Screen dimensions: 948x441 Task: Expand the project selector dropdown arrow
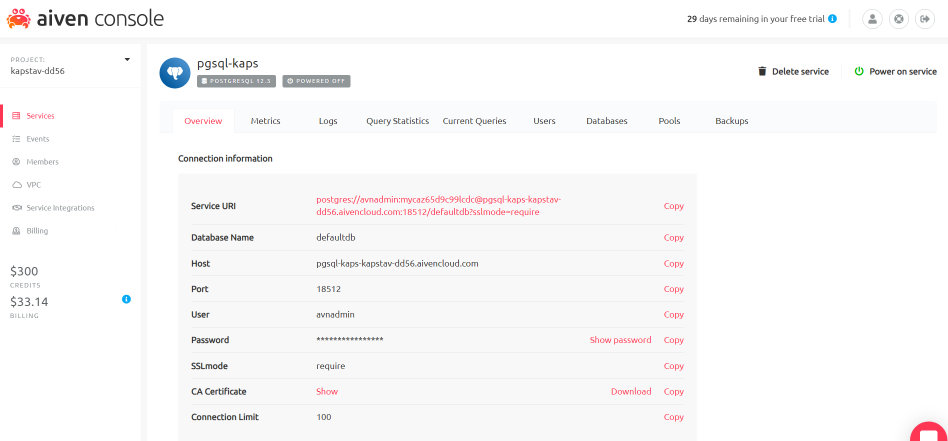pos(127,59)
